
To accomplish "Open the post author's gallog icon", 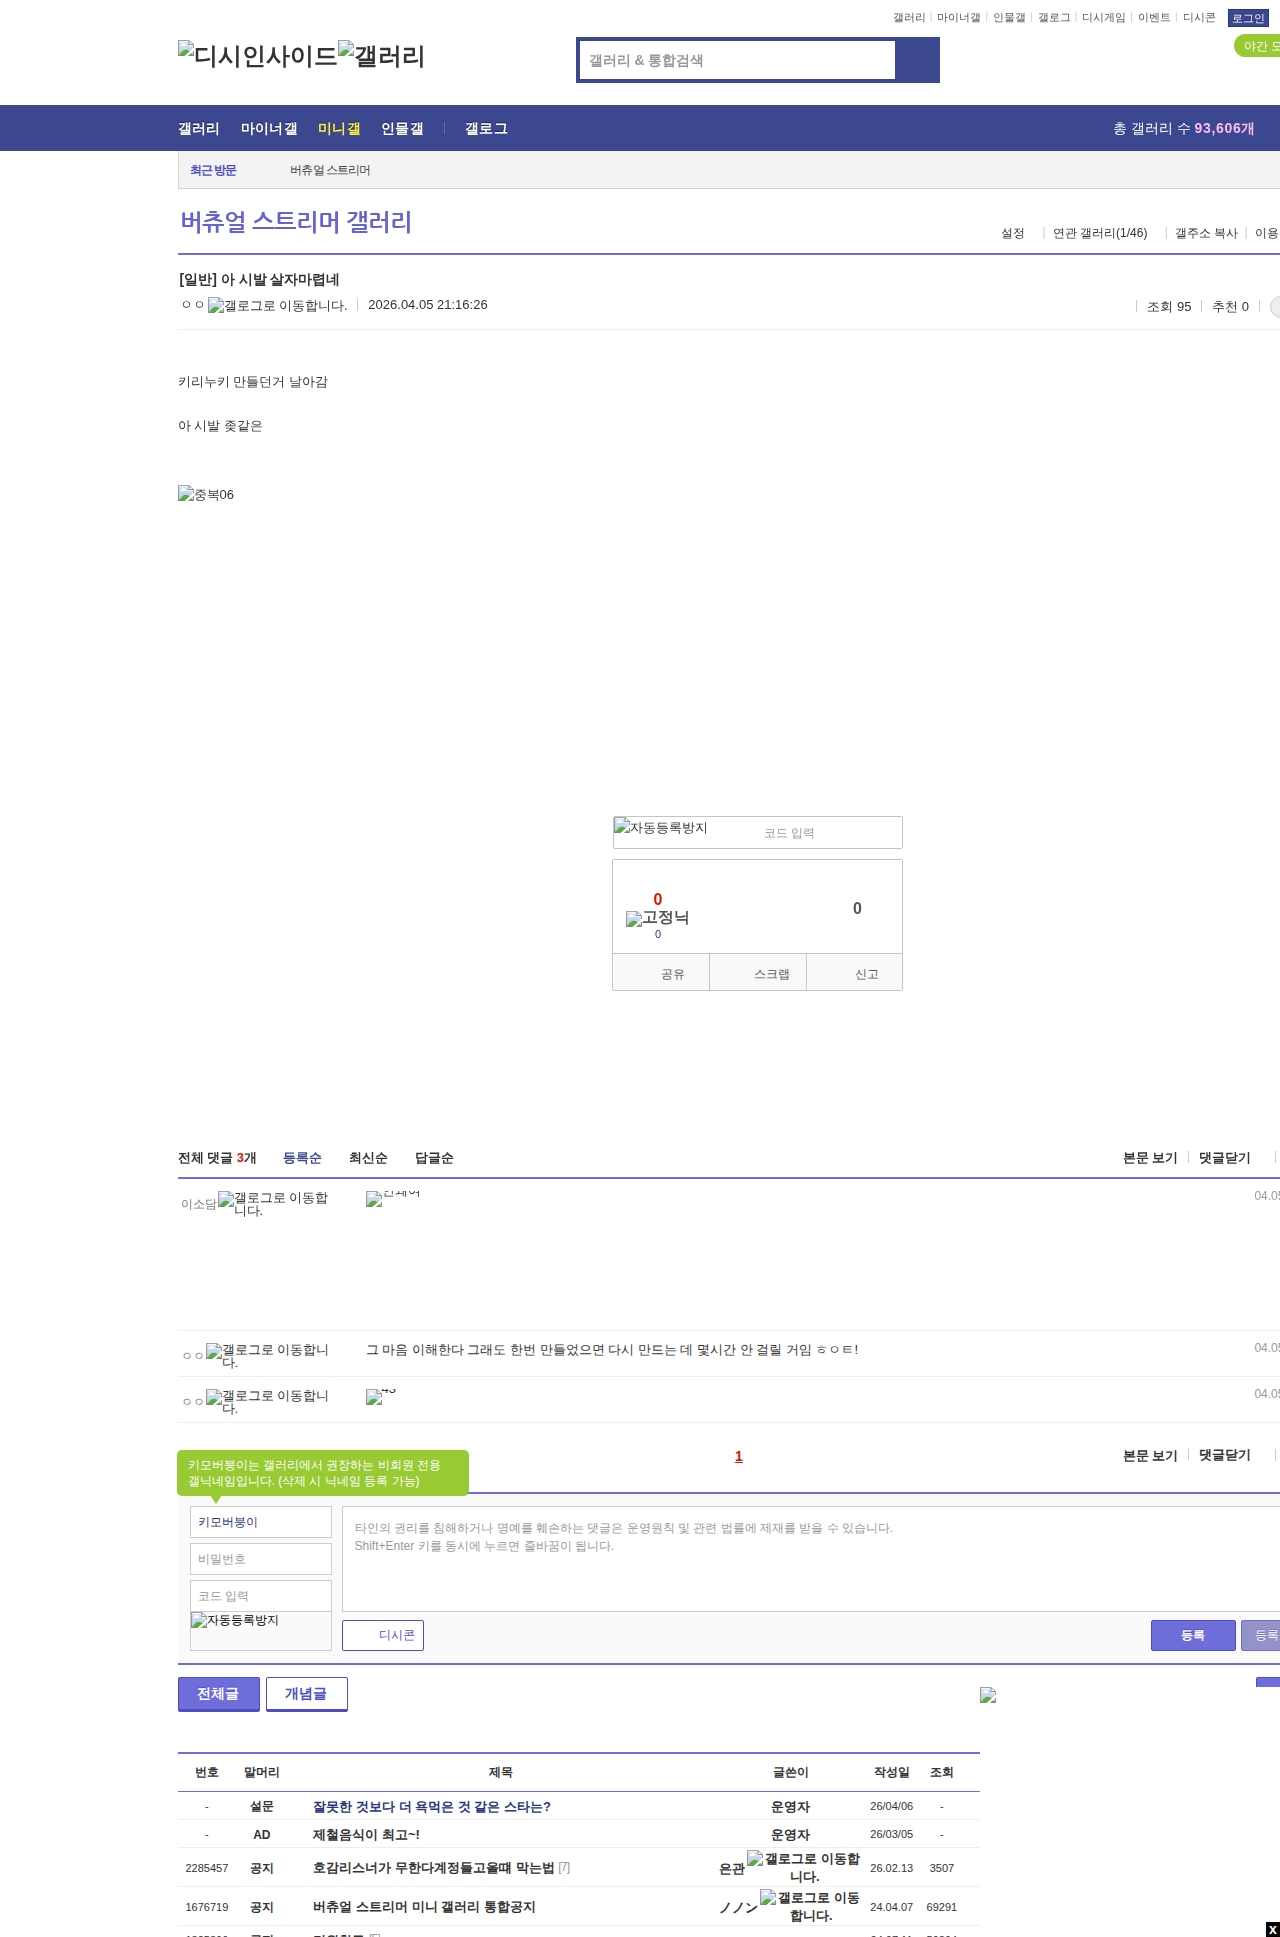I will click(277, 306).
